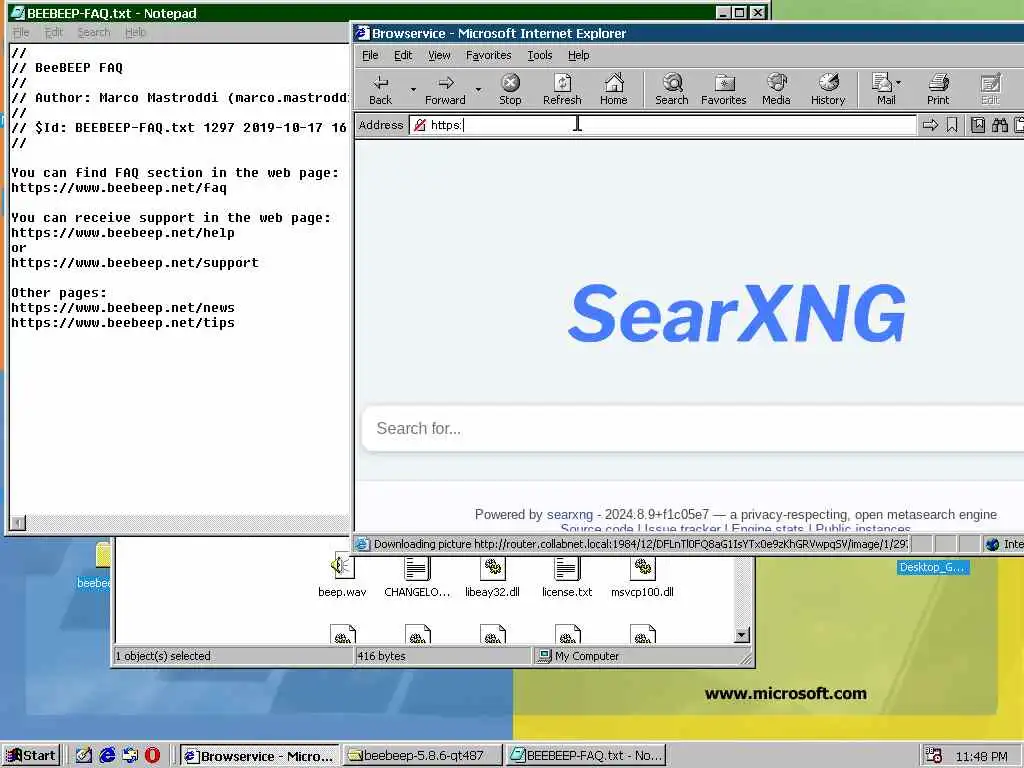Click the beebeep.net/tips URL in Notepad
Image resolution: width=1024 pixels, height=768 pixels.
click(x=123, y=323)
